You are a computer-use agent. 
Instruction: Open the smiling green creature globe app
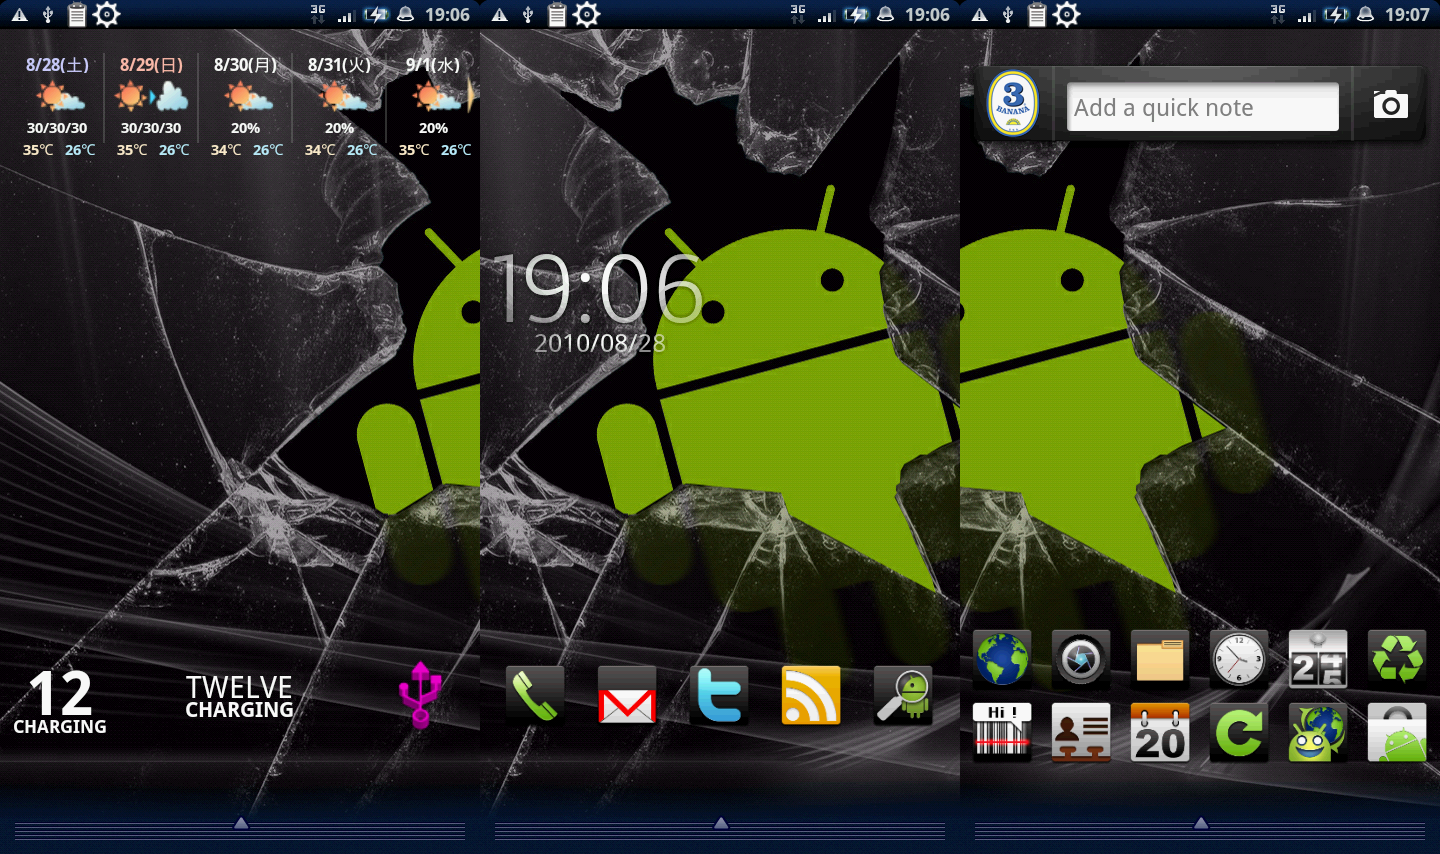coord(1318,733)
